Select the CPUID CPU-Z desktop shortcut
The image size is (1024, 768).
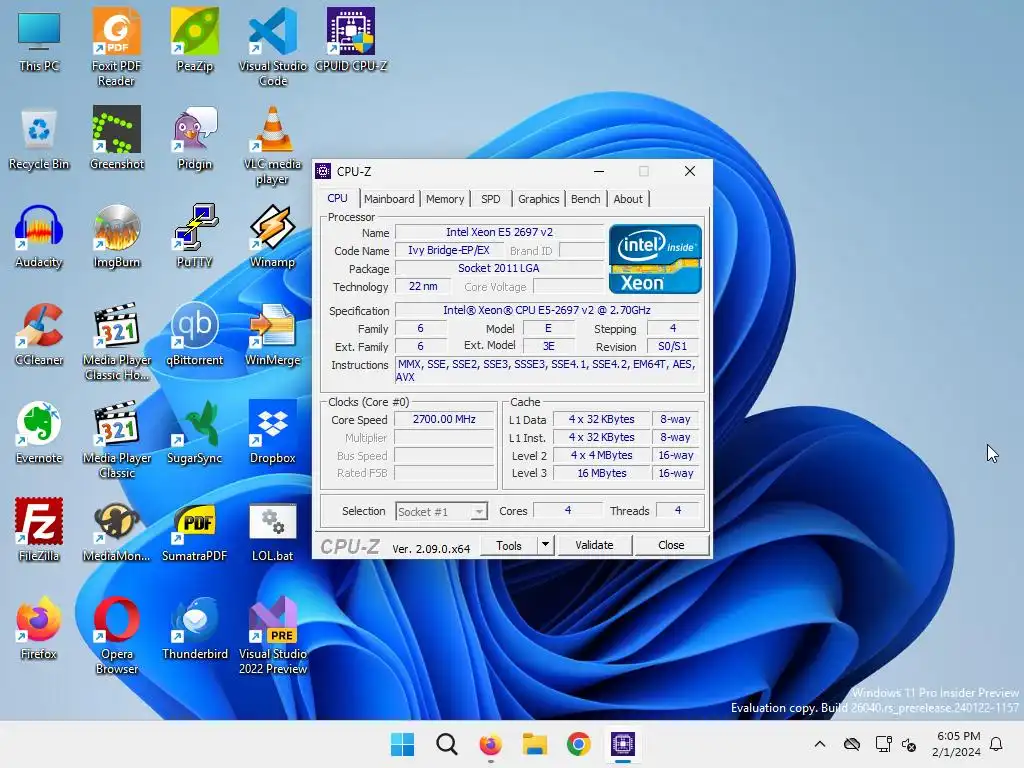(x=351, y=40)
